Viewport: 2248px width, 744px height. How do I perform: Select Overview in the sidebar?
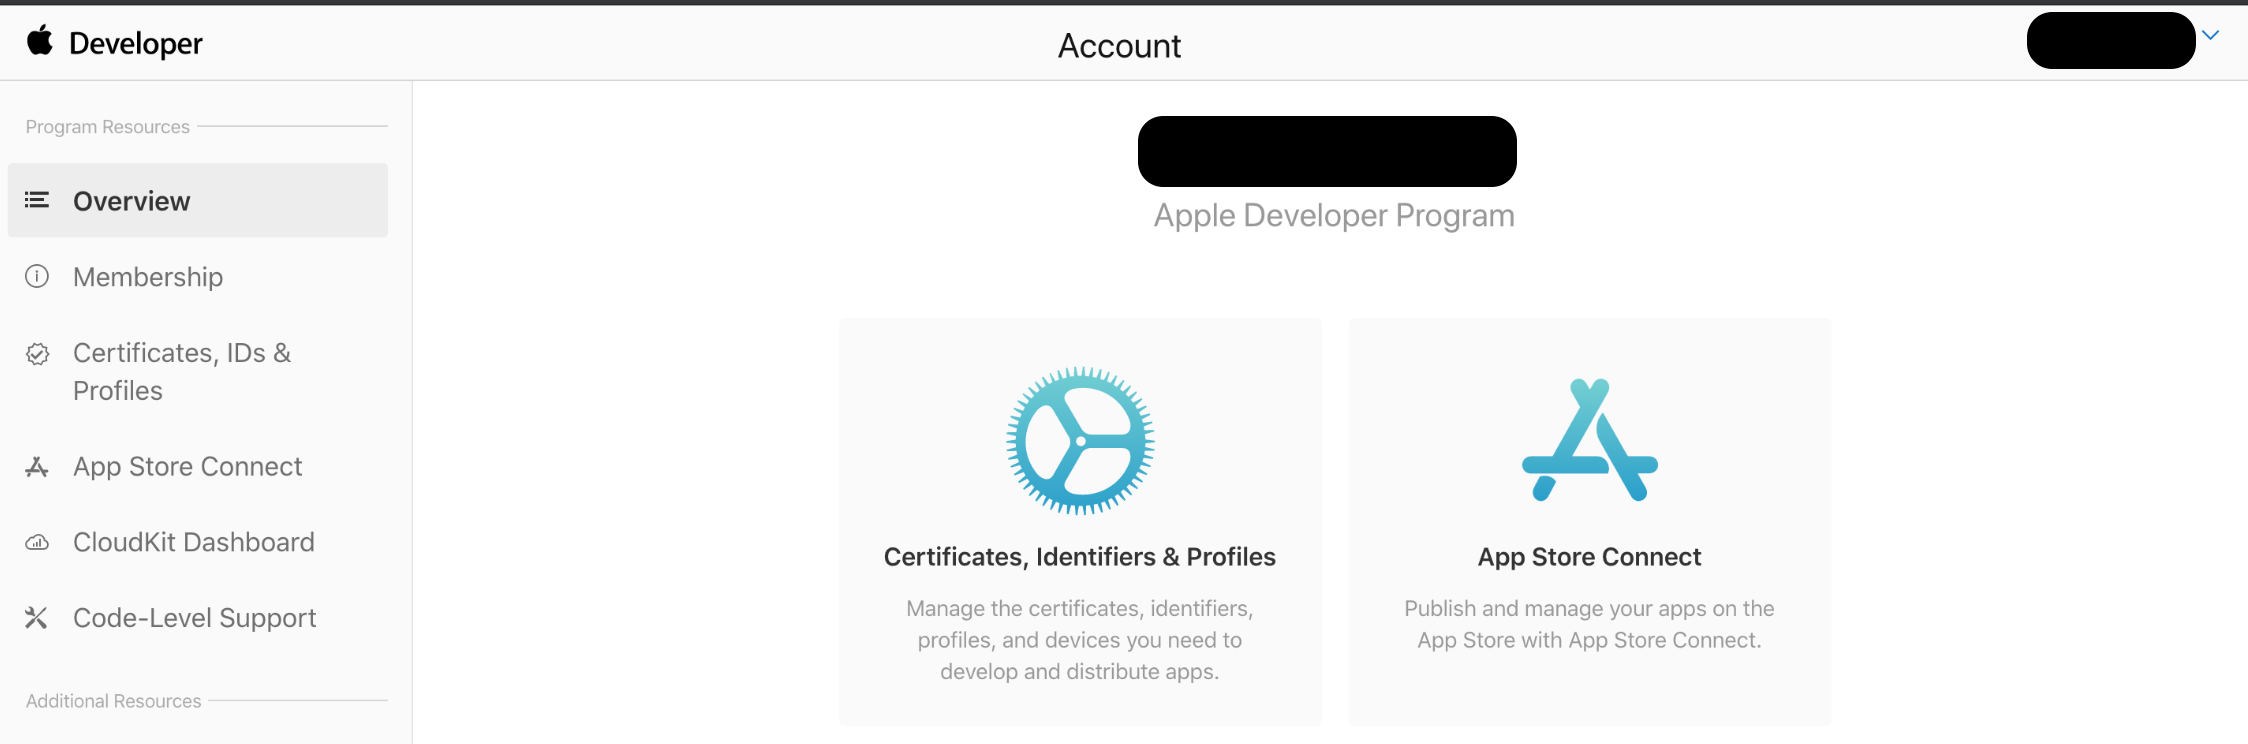click(198, 200)
